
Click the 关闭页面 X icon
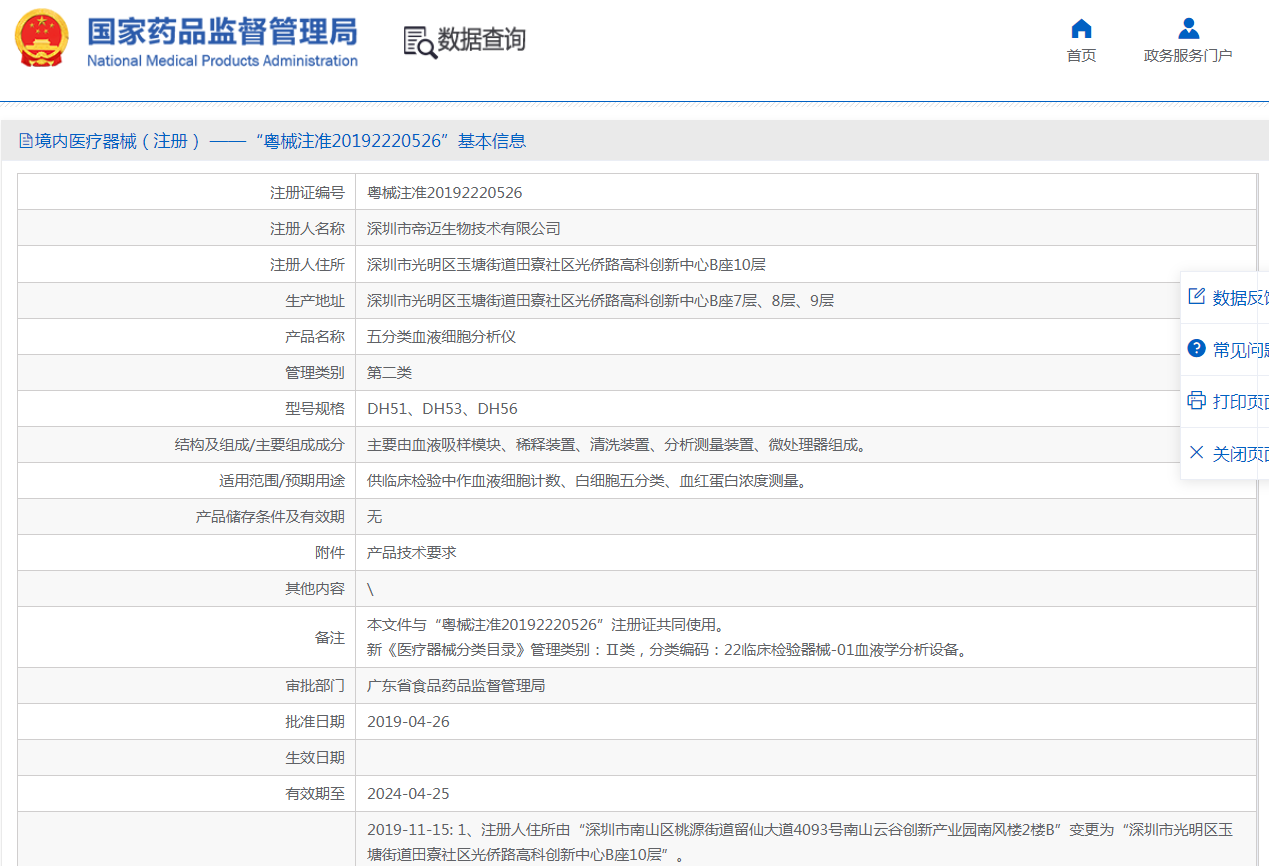1196,453
